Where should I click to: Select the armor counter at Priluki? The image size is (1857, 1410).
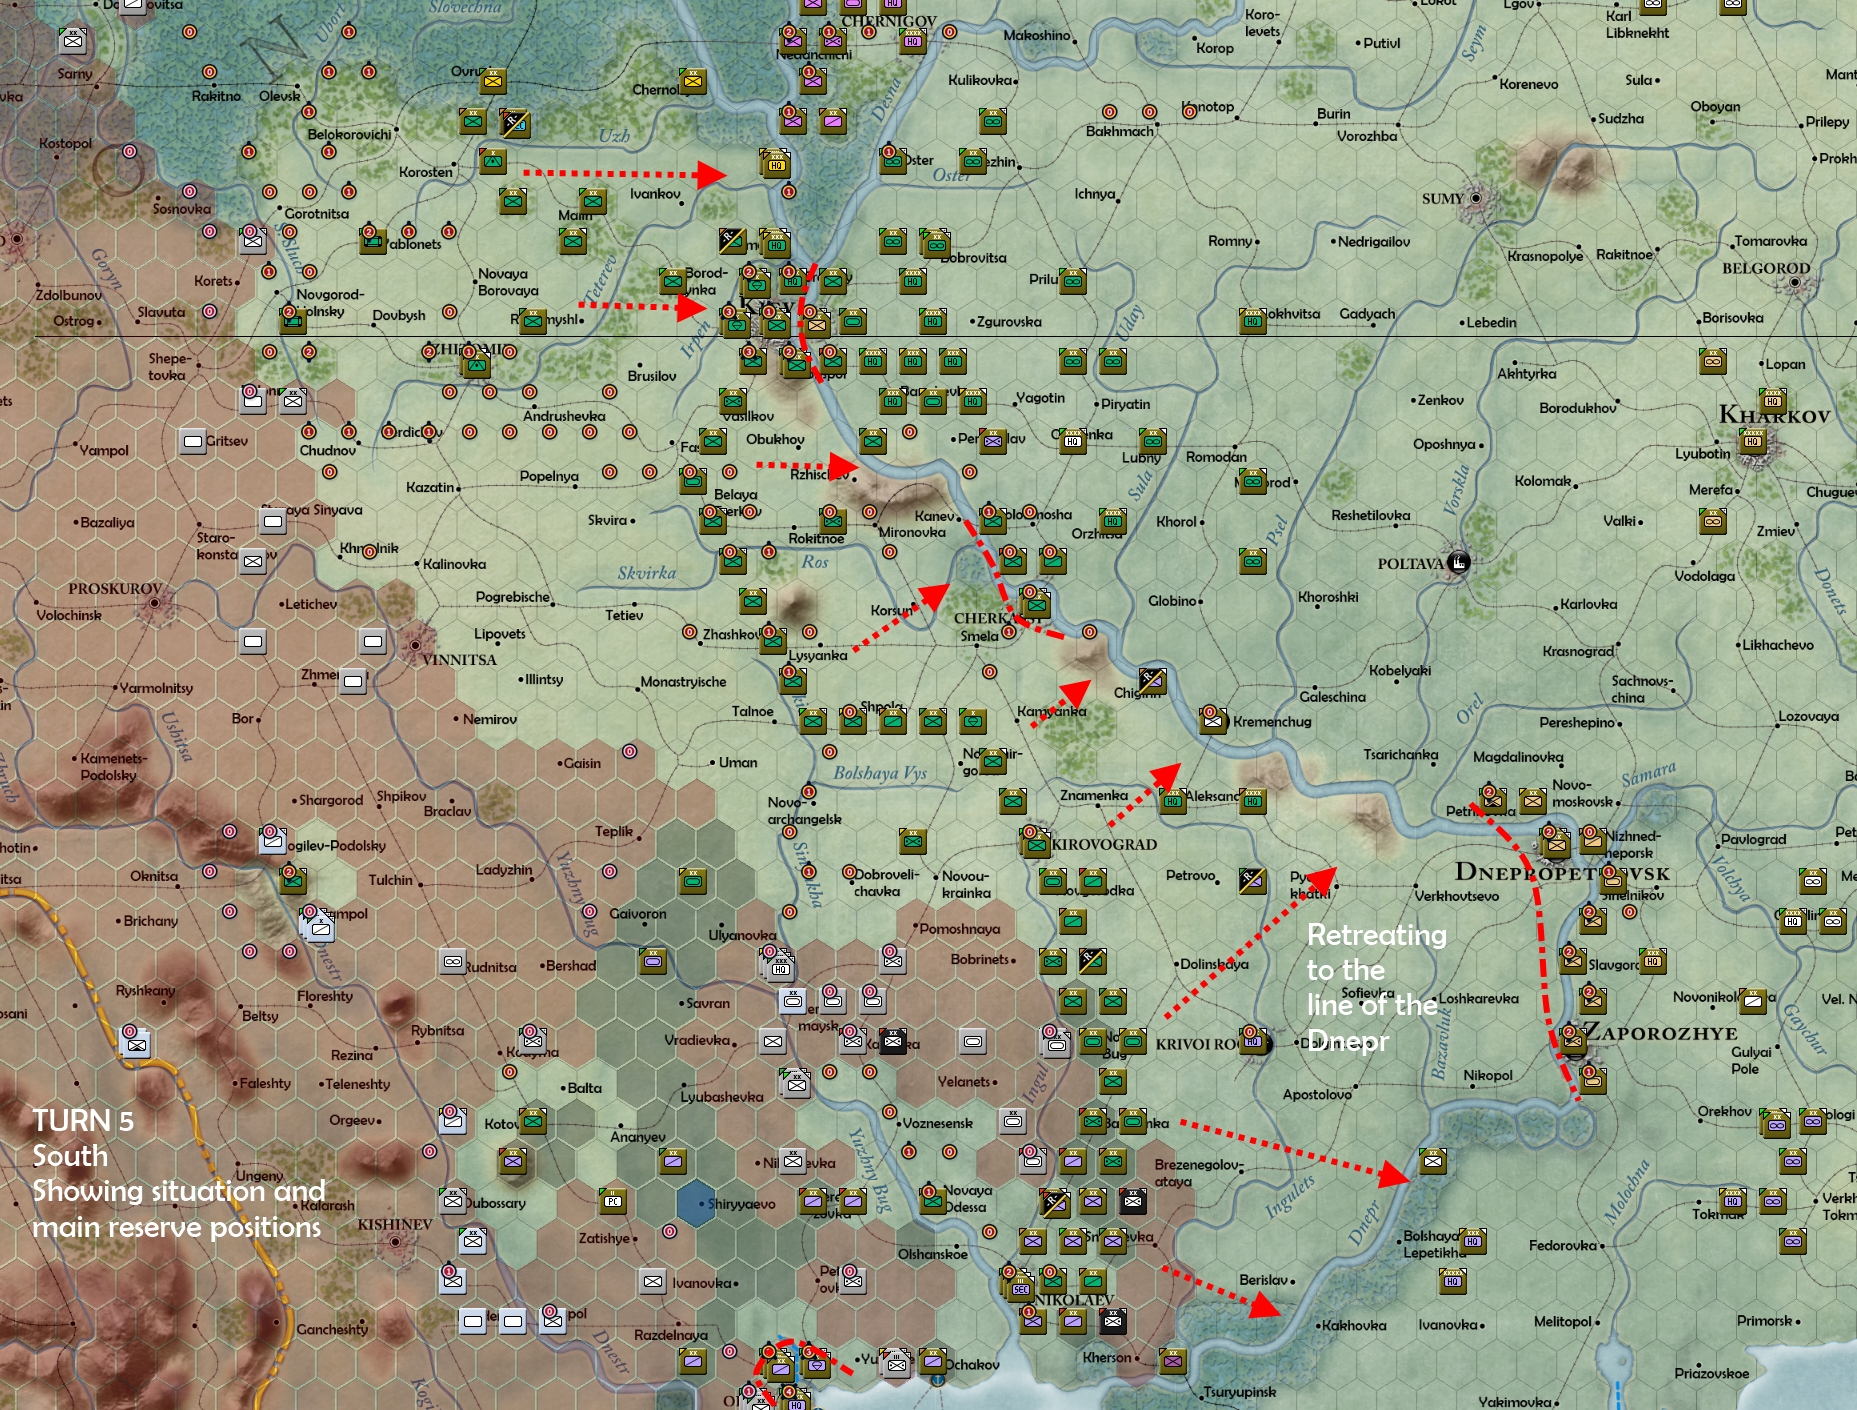coord(1073,281)
